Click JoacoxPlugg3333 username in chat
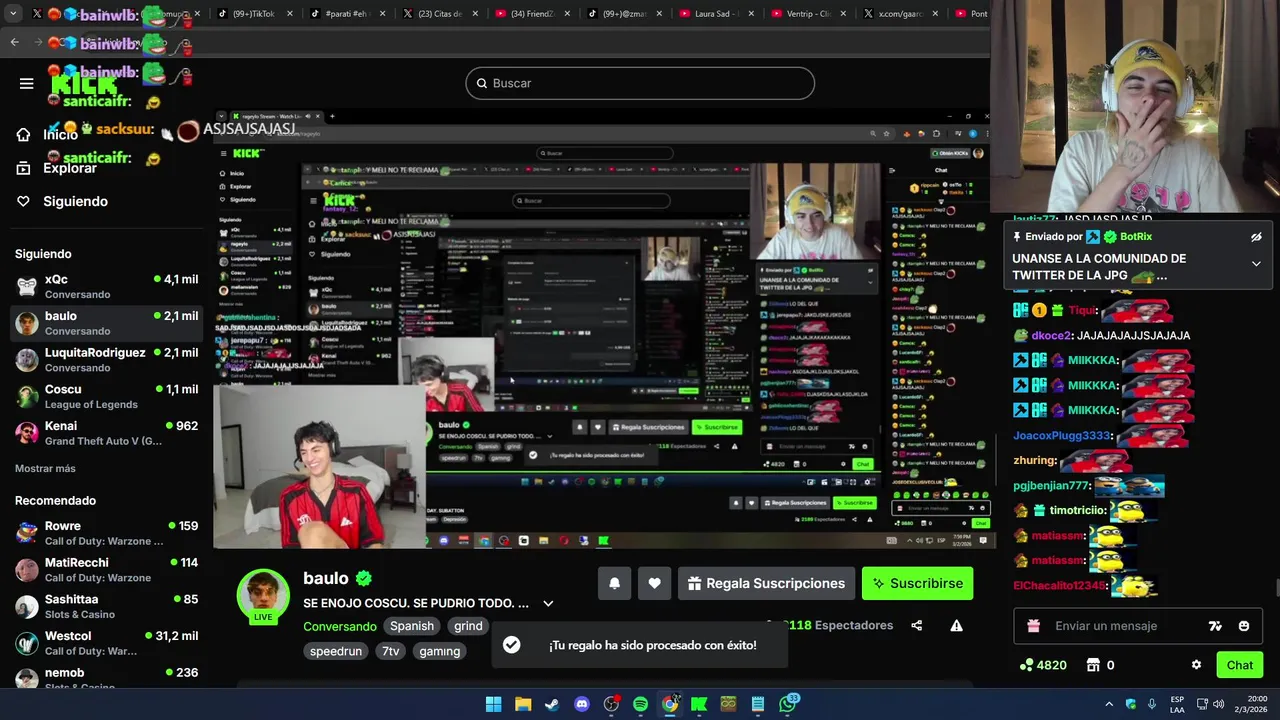 click(x=1062, y=435)
